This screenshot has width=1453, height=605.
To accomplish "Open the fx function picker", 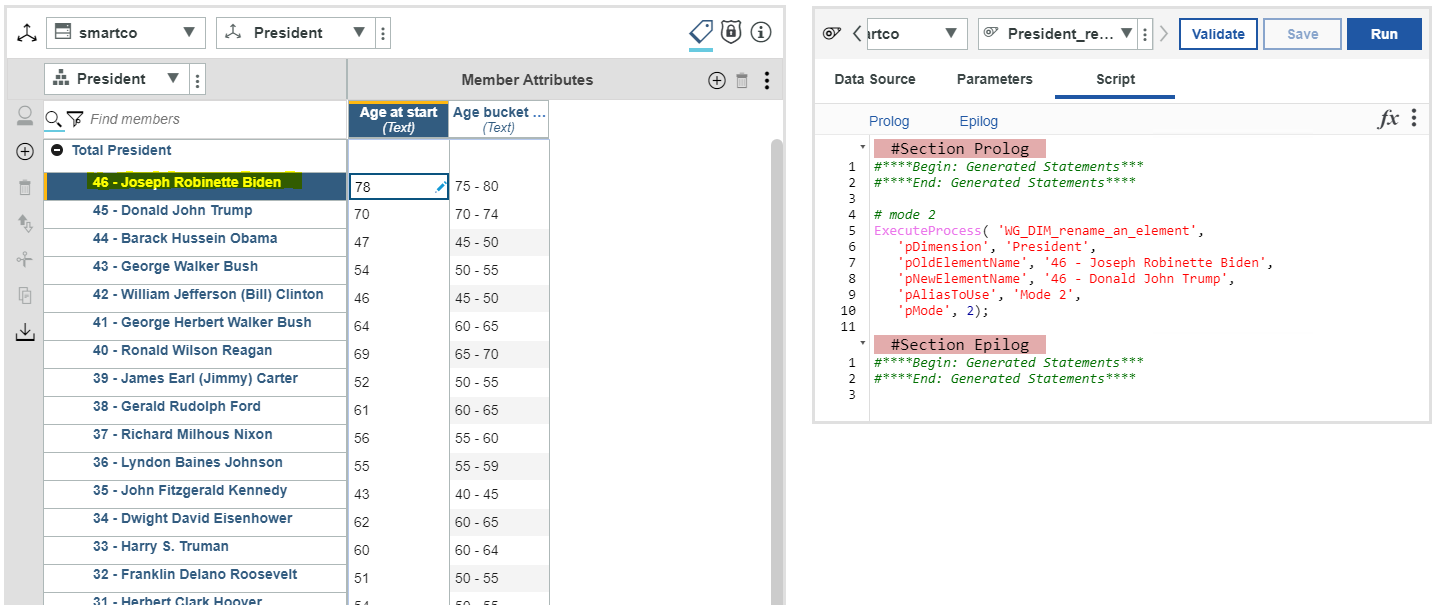I will [x=1389, y=119].
